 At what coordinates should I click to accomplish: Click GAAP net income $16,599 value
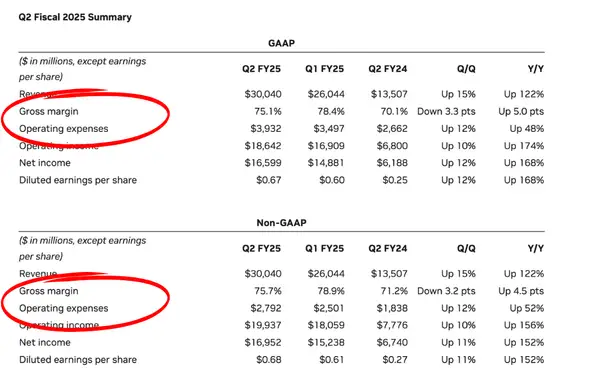tap(263, 163)
